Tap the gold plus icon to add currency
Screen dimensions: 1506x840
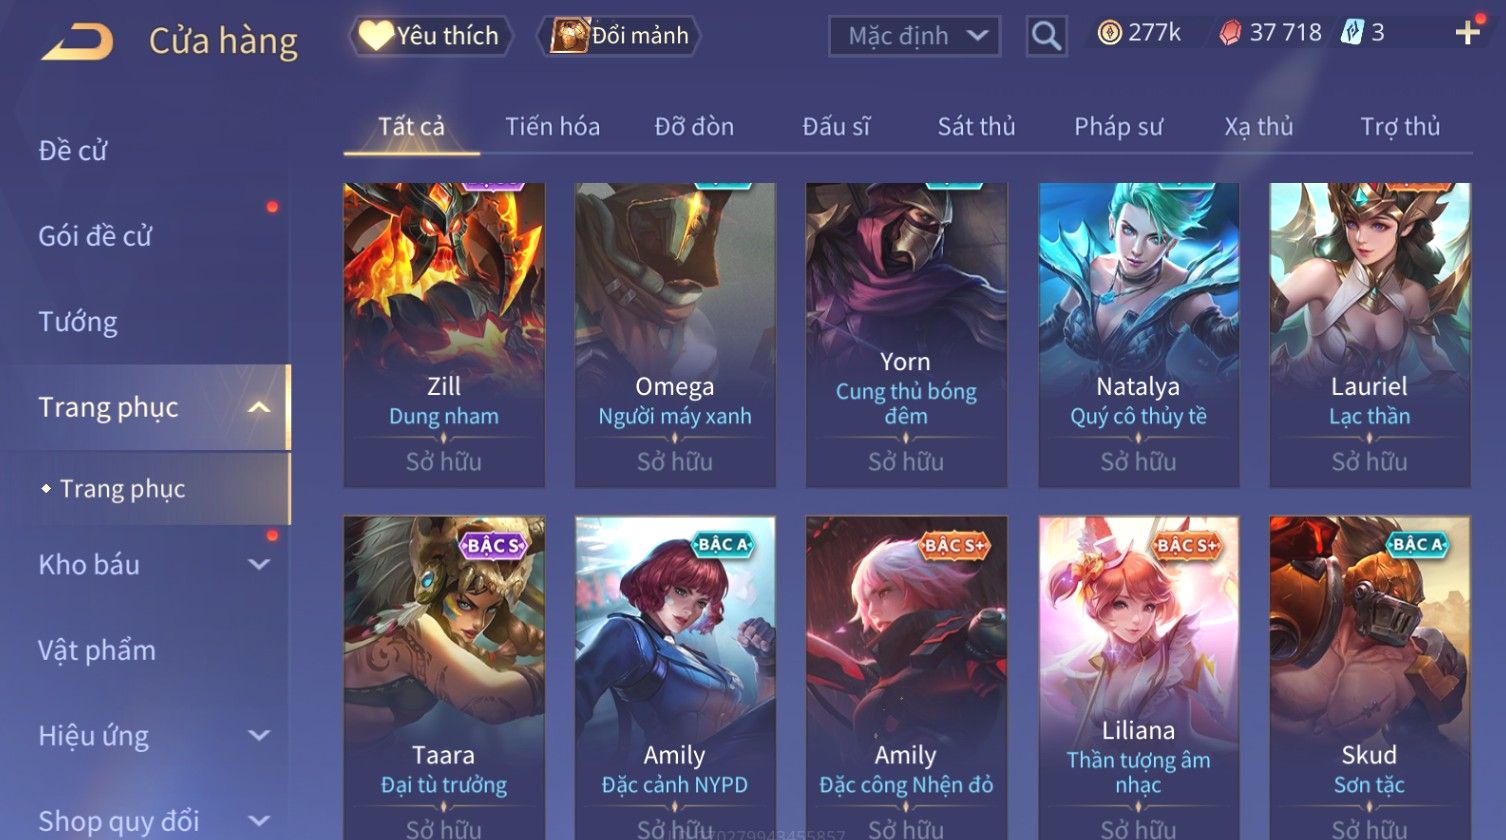point(1467,33)
